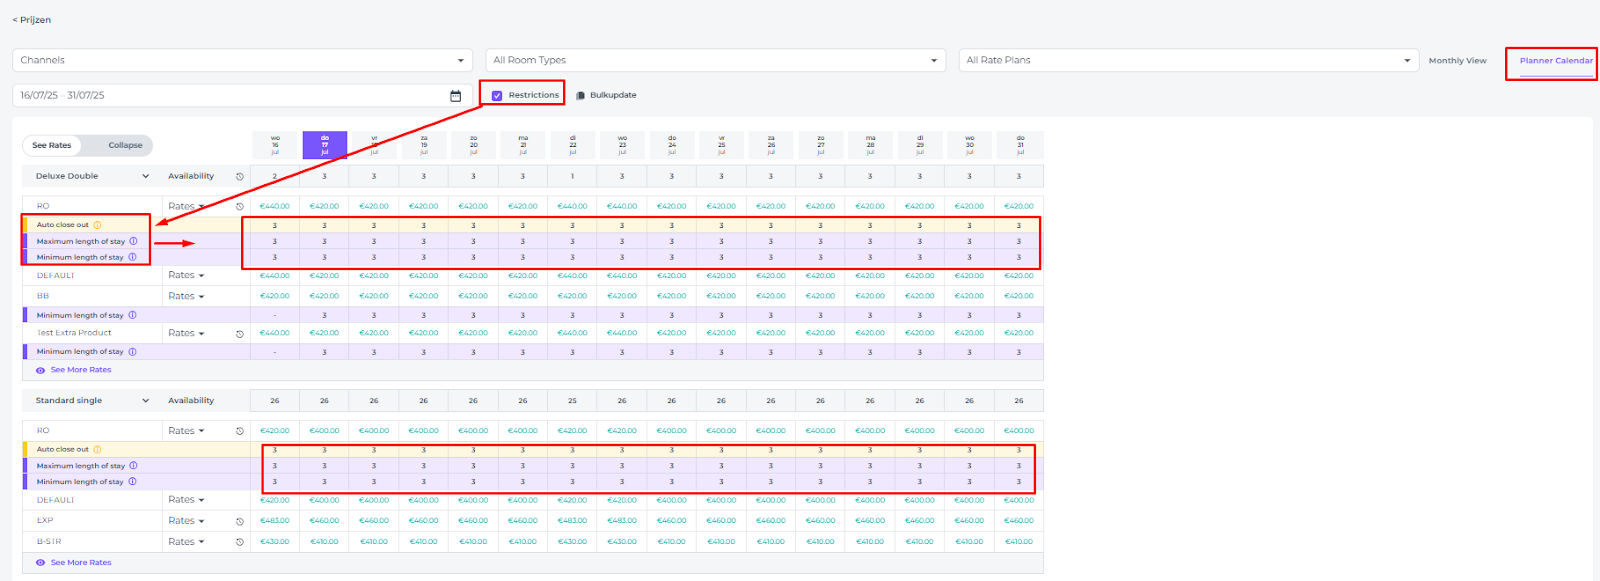Select the wo 16 jul date header
Viewport: 1600px width, 581px height.
point(275,145)
